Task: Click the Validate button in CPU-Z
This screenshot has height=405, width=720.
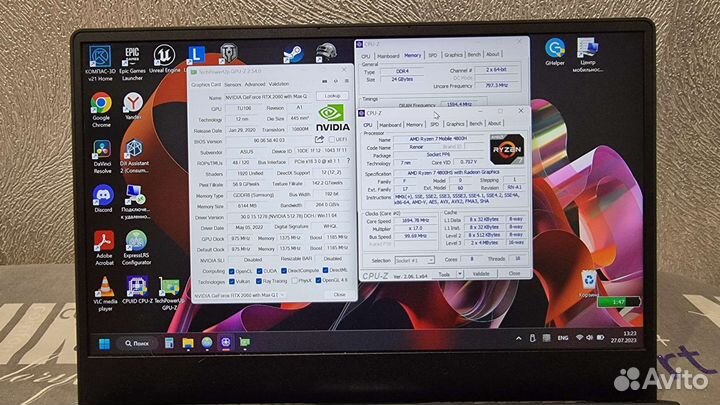Action: [481, 274]
